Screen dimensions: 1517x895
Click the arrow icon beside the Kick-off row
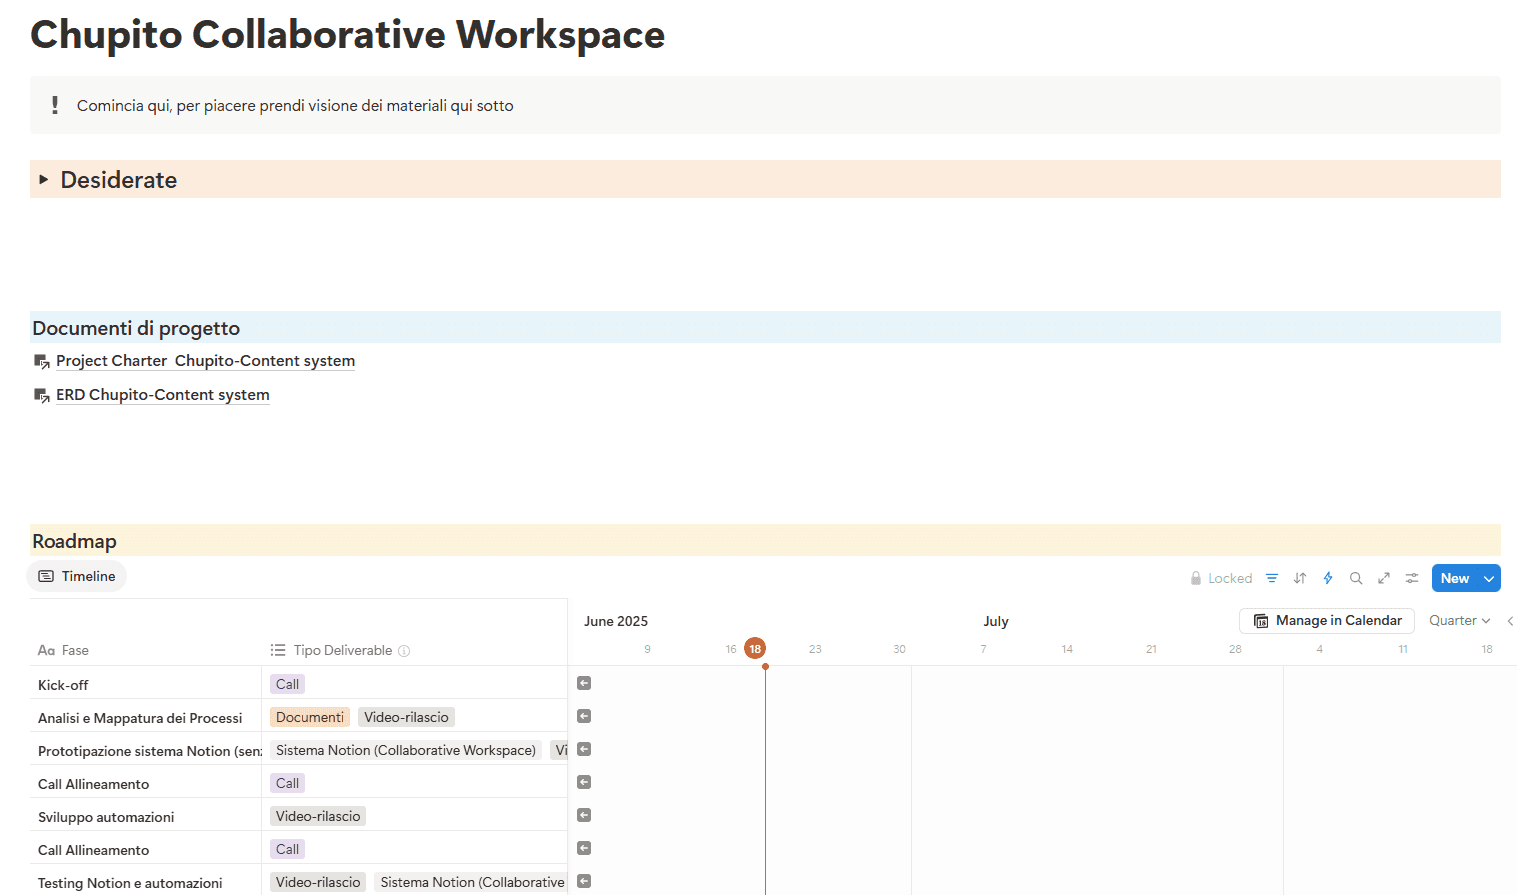tap(583, 682)
